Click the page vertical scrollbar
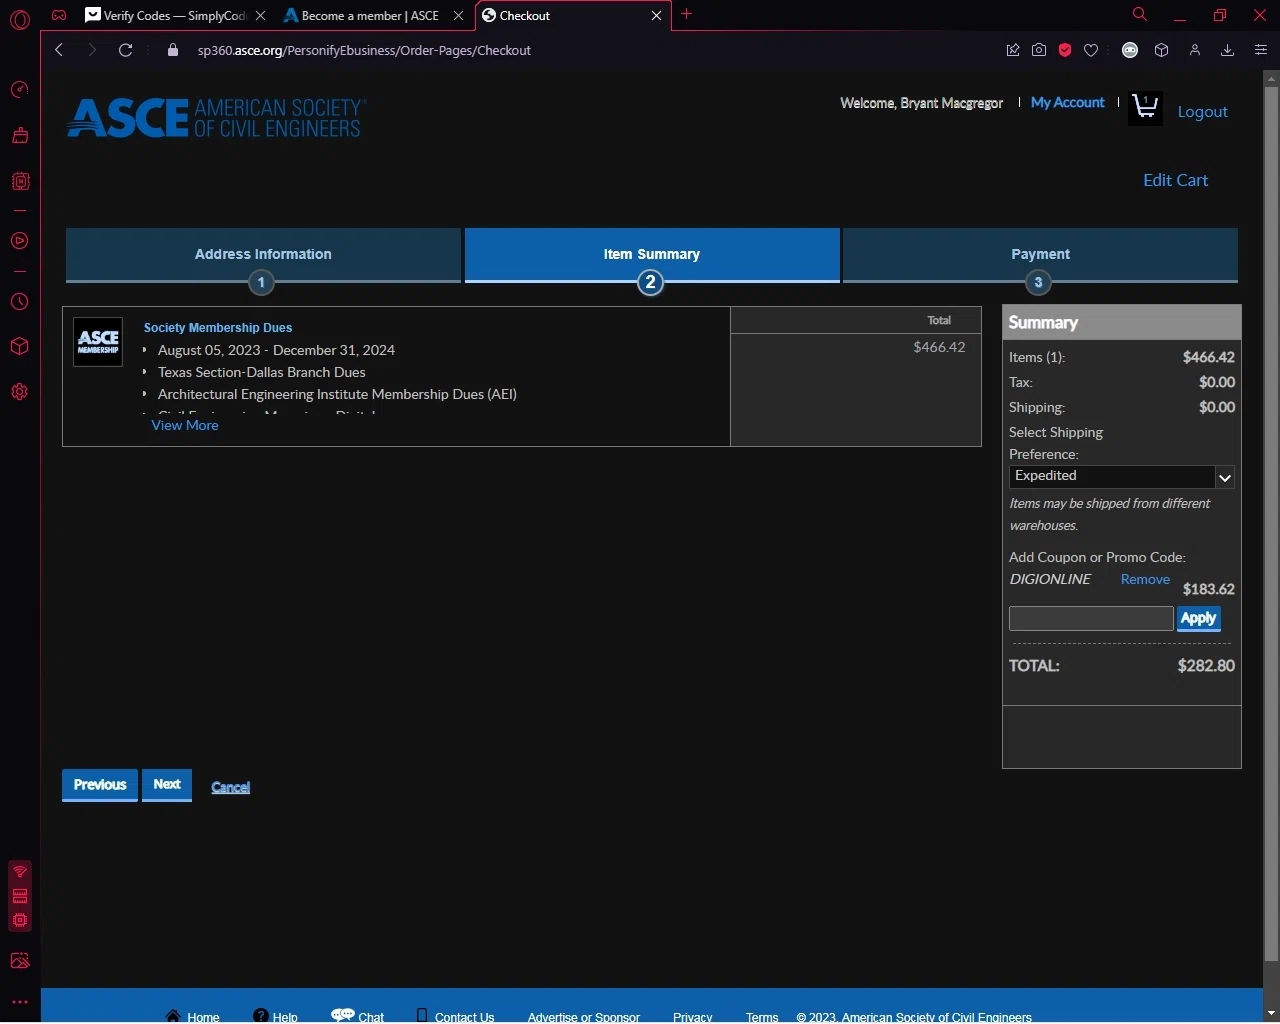Image resolution: width=1280 pixels, height=1024 pixels. [x=1271, y=524]
